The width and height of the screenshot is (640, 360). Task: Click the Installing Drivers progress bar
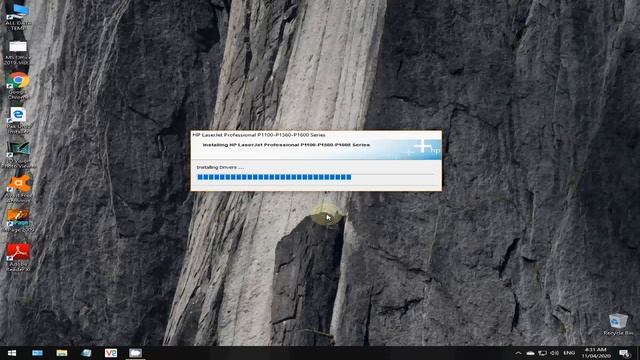point(315,177)
